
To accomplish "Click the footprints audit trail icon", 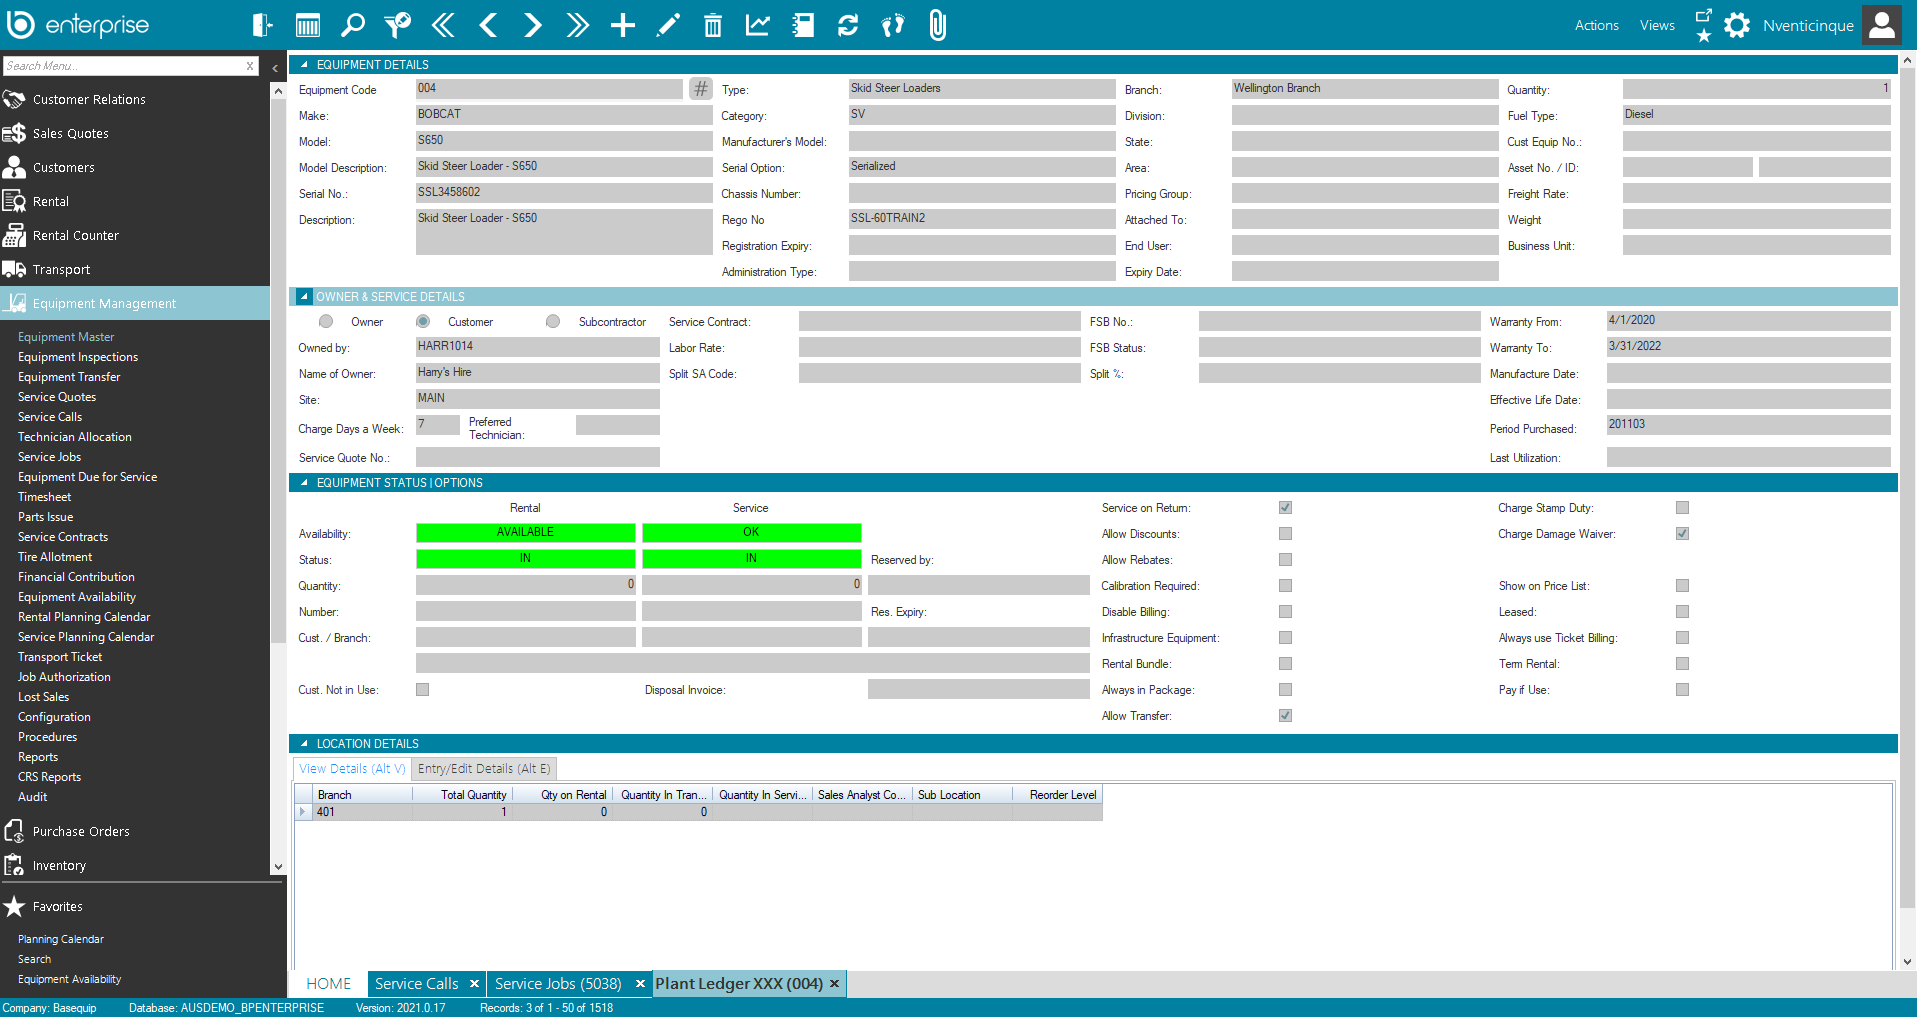I will pos(892,25).
